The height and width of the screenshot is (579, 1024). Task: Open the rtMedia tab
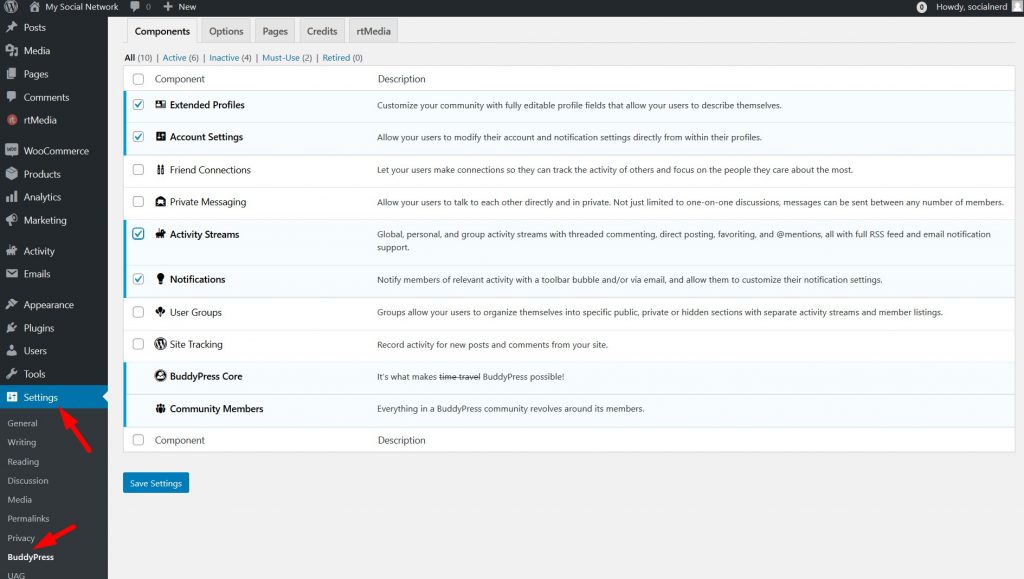[374, 31]
